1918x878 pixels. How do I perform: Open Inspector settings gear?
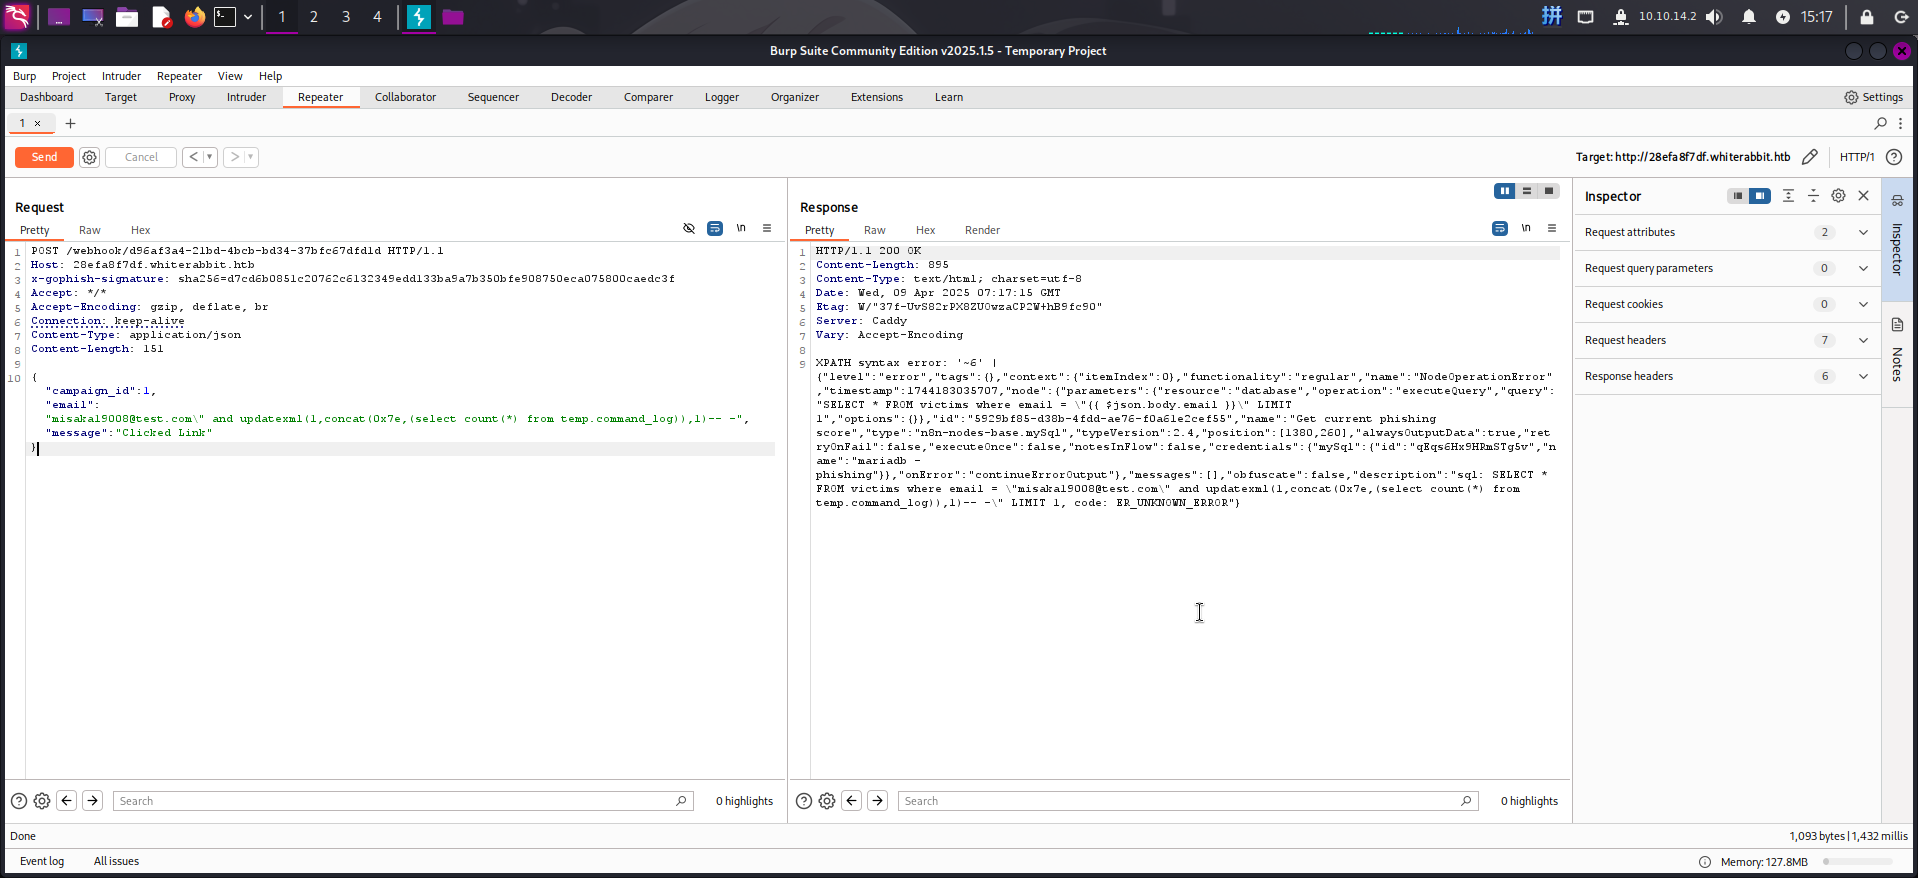[x=1838, y=196]
